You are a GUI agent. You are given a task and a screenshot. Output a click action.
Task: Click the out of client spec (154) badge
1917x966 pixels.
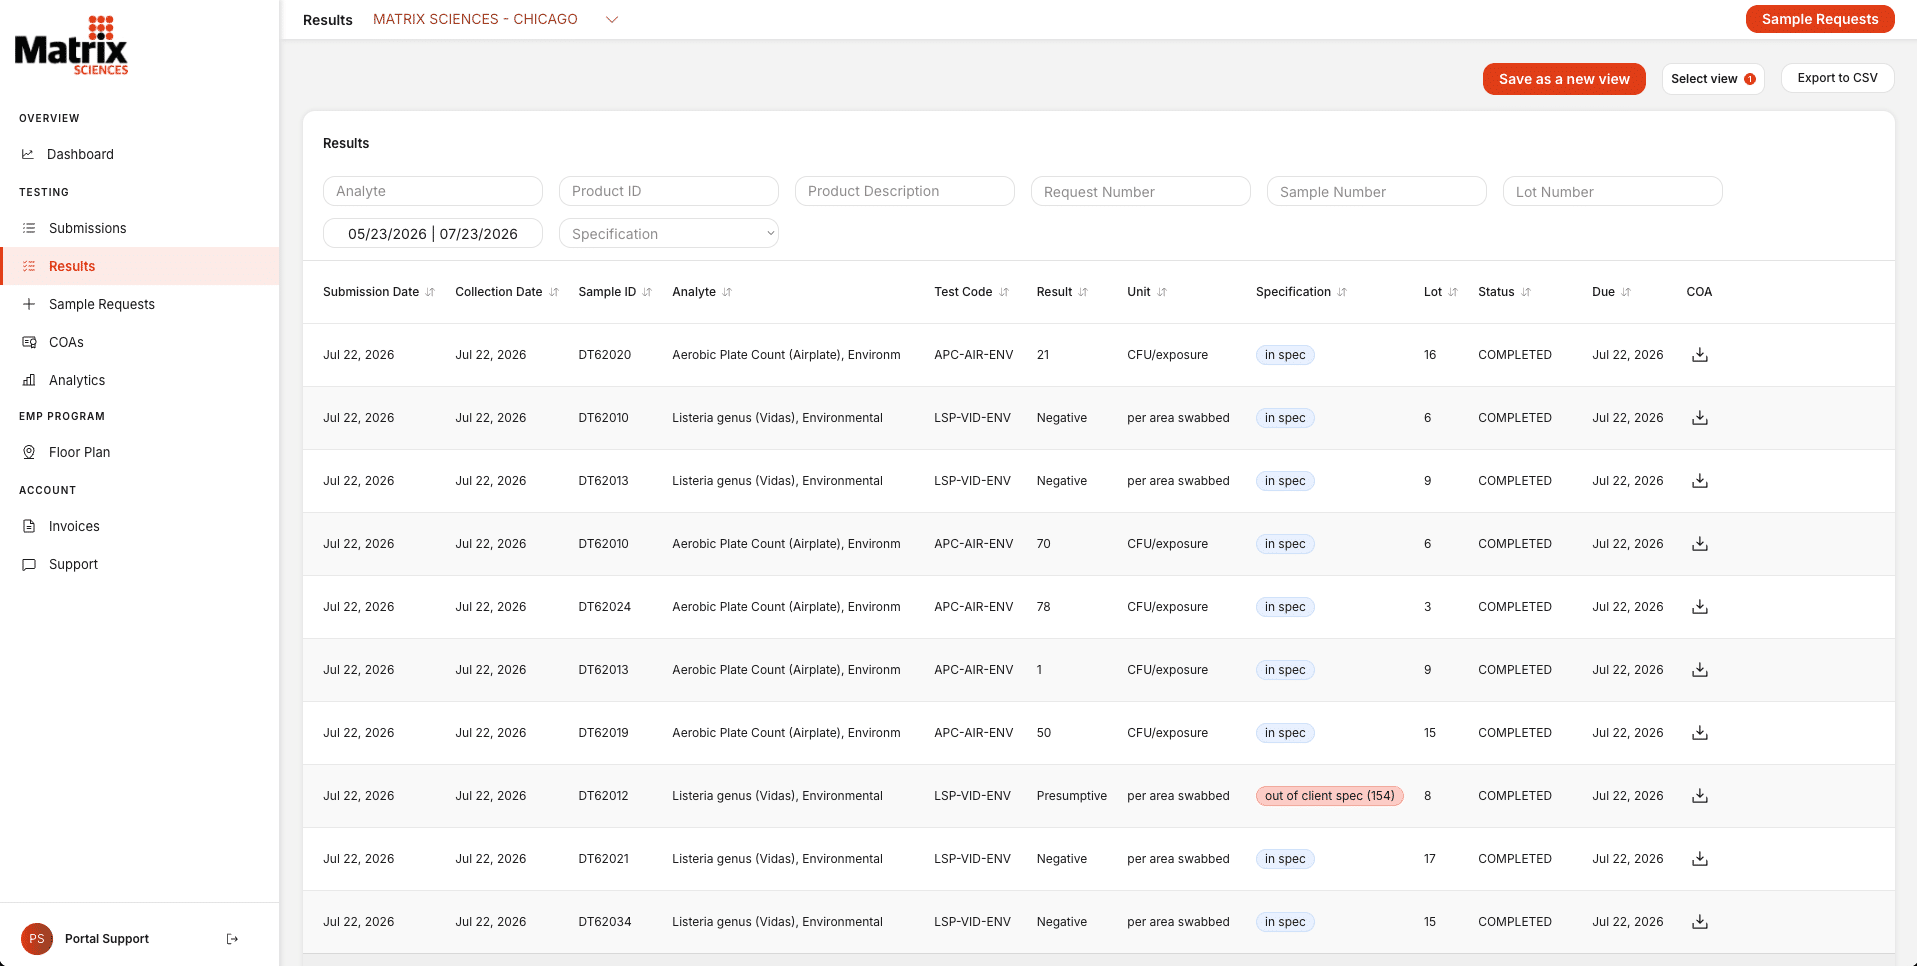(x=1330, y=796)
